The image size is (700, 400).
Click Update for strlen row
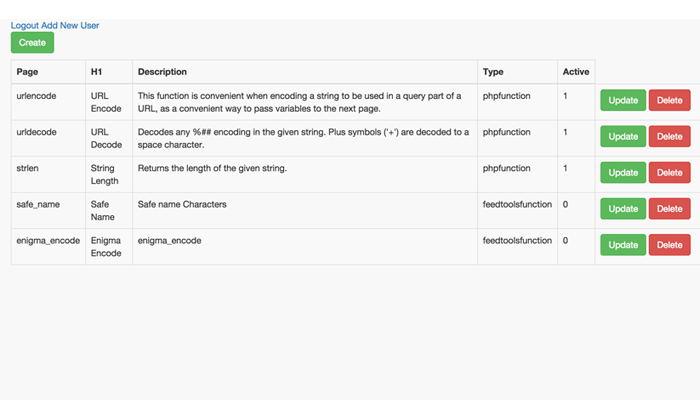coord(623,172)
